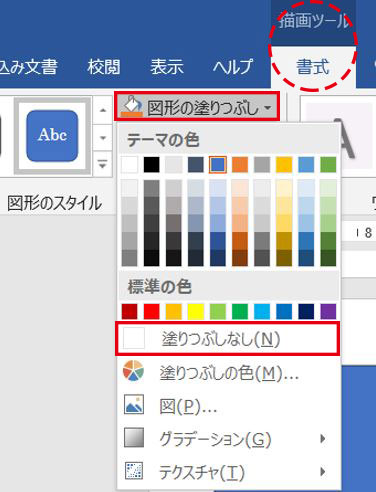Pick purple standard color
The image size is (376, 492).
328,311
